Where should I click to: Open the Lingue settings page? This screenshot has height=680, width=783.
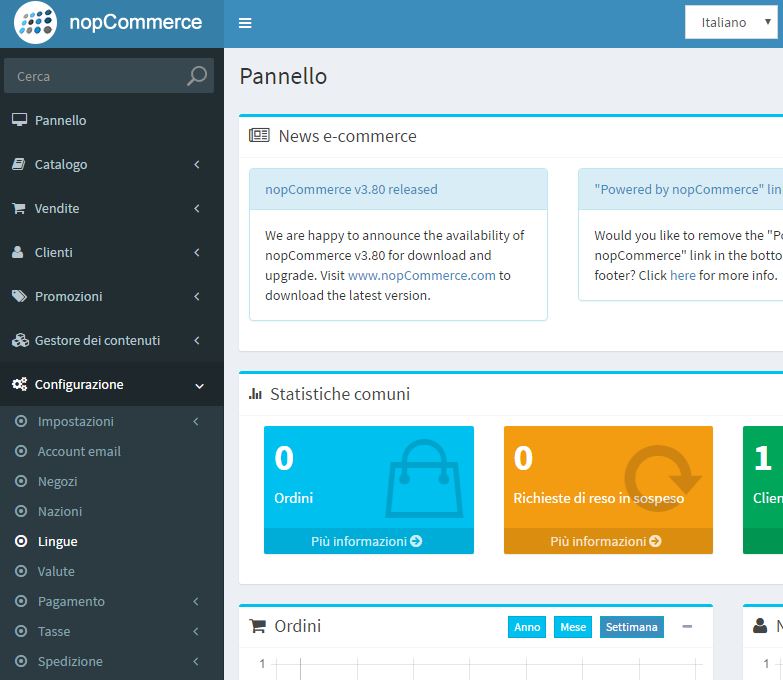click(57, 541)
